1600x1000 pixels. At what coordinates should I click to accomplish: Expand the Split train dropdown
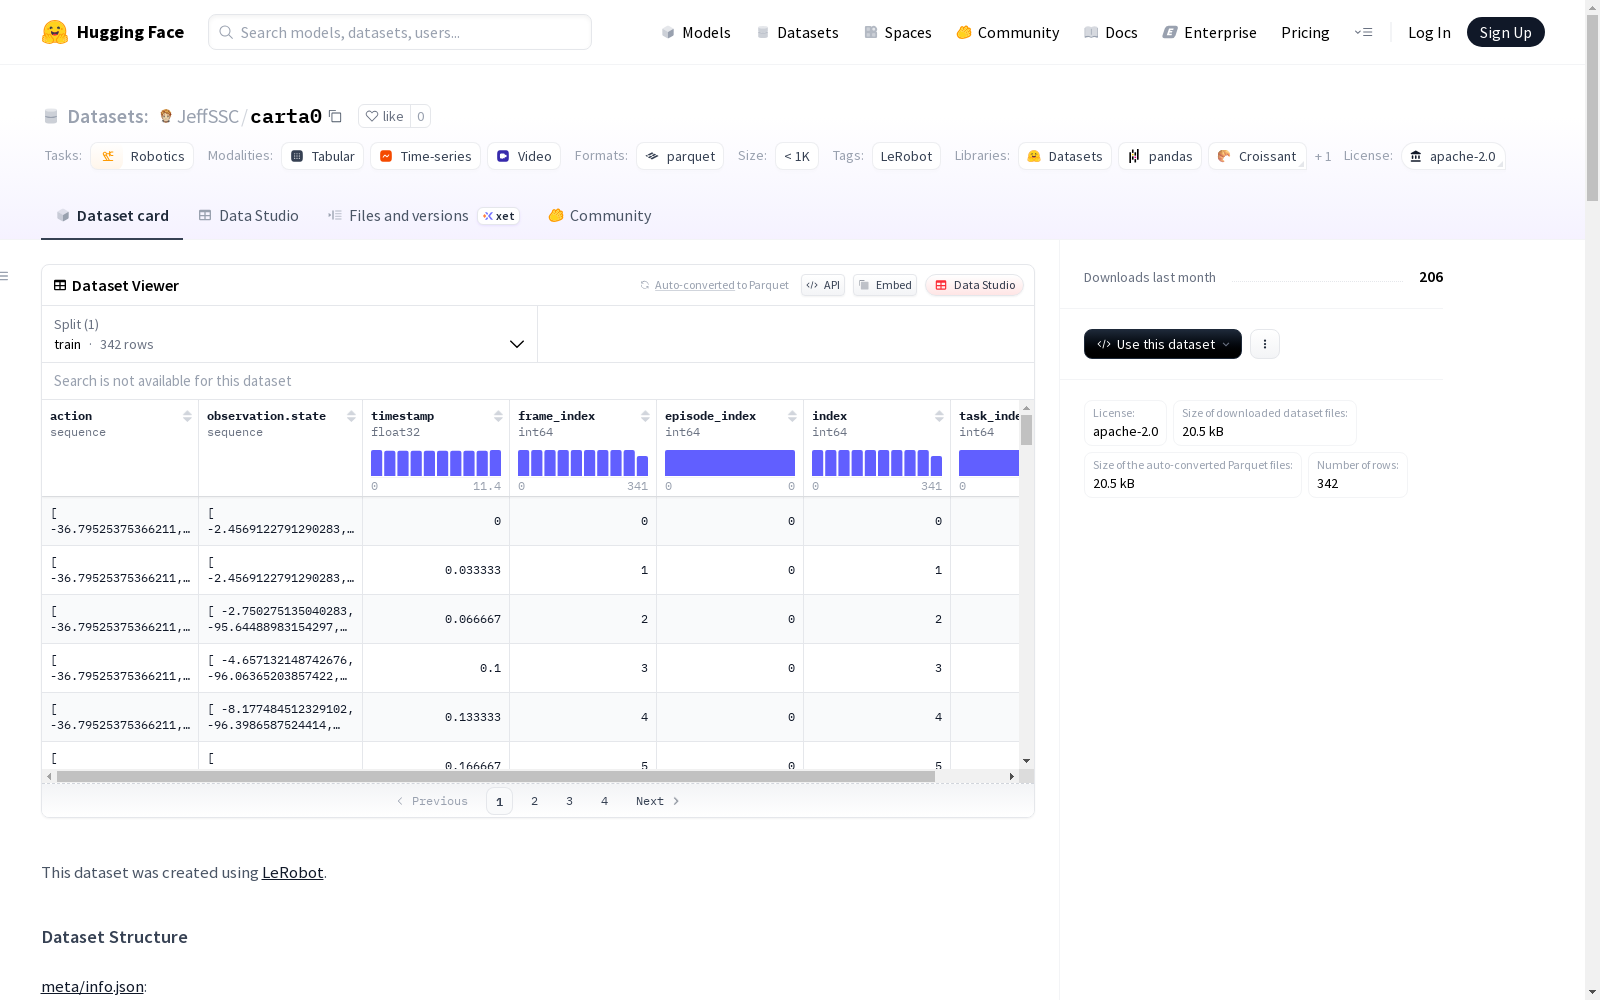pos(290,334)
